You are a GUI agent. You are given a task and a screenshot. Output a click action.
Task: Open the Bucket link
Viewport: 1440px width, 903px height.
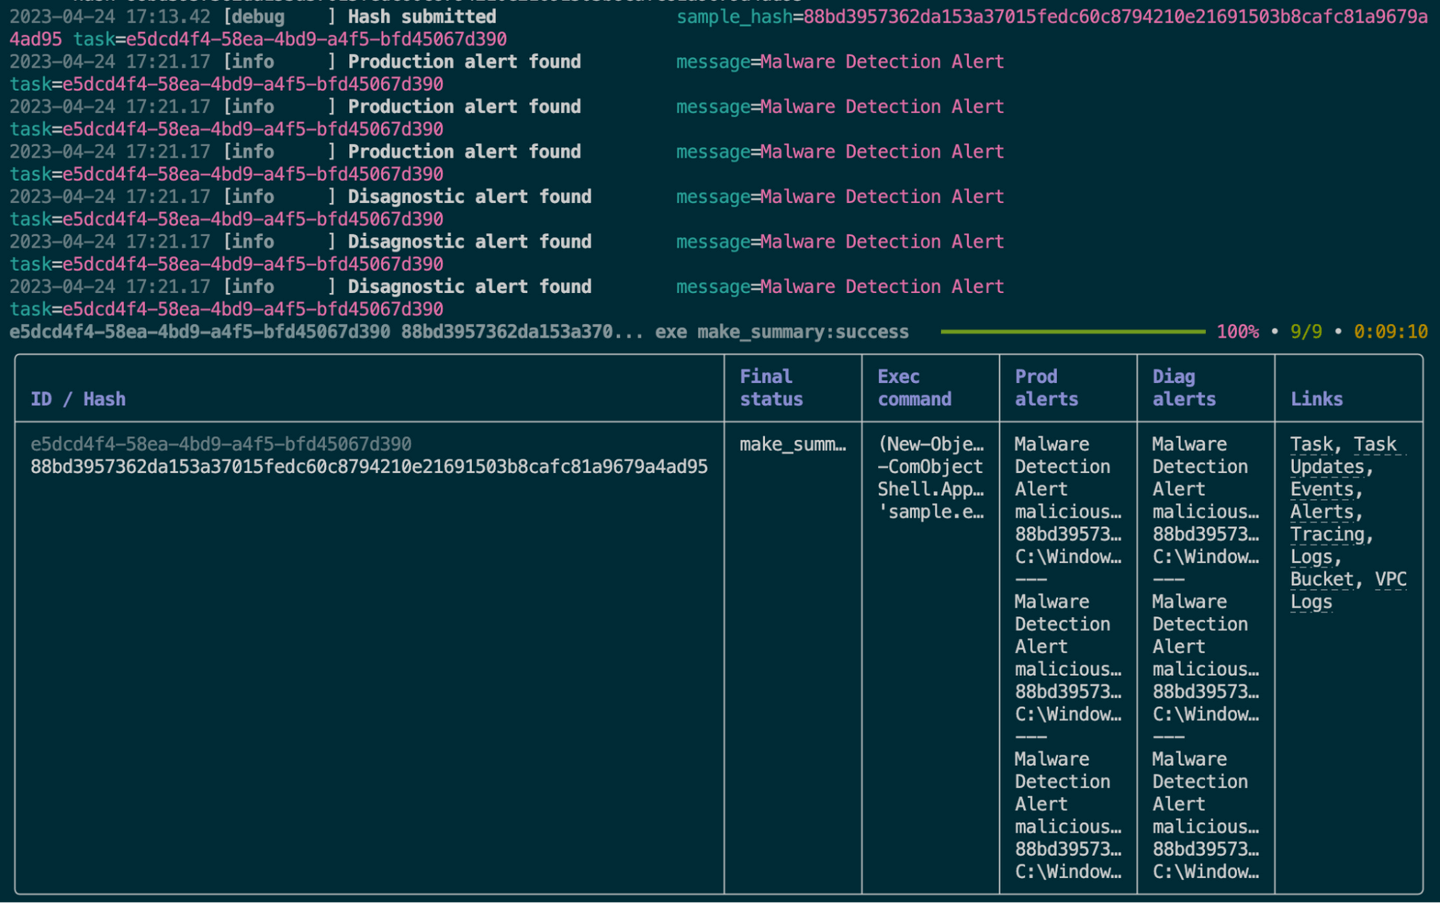click(1322, 579)
